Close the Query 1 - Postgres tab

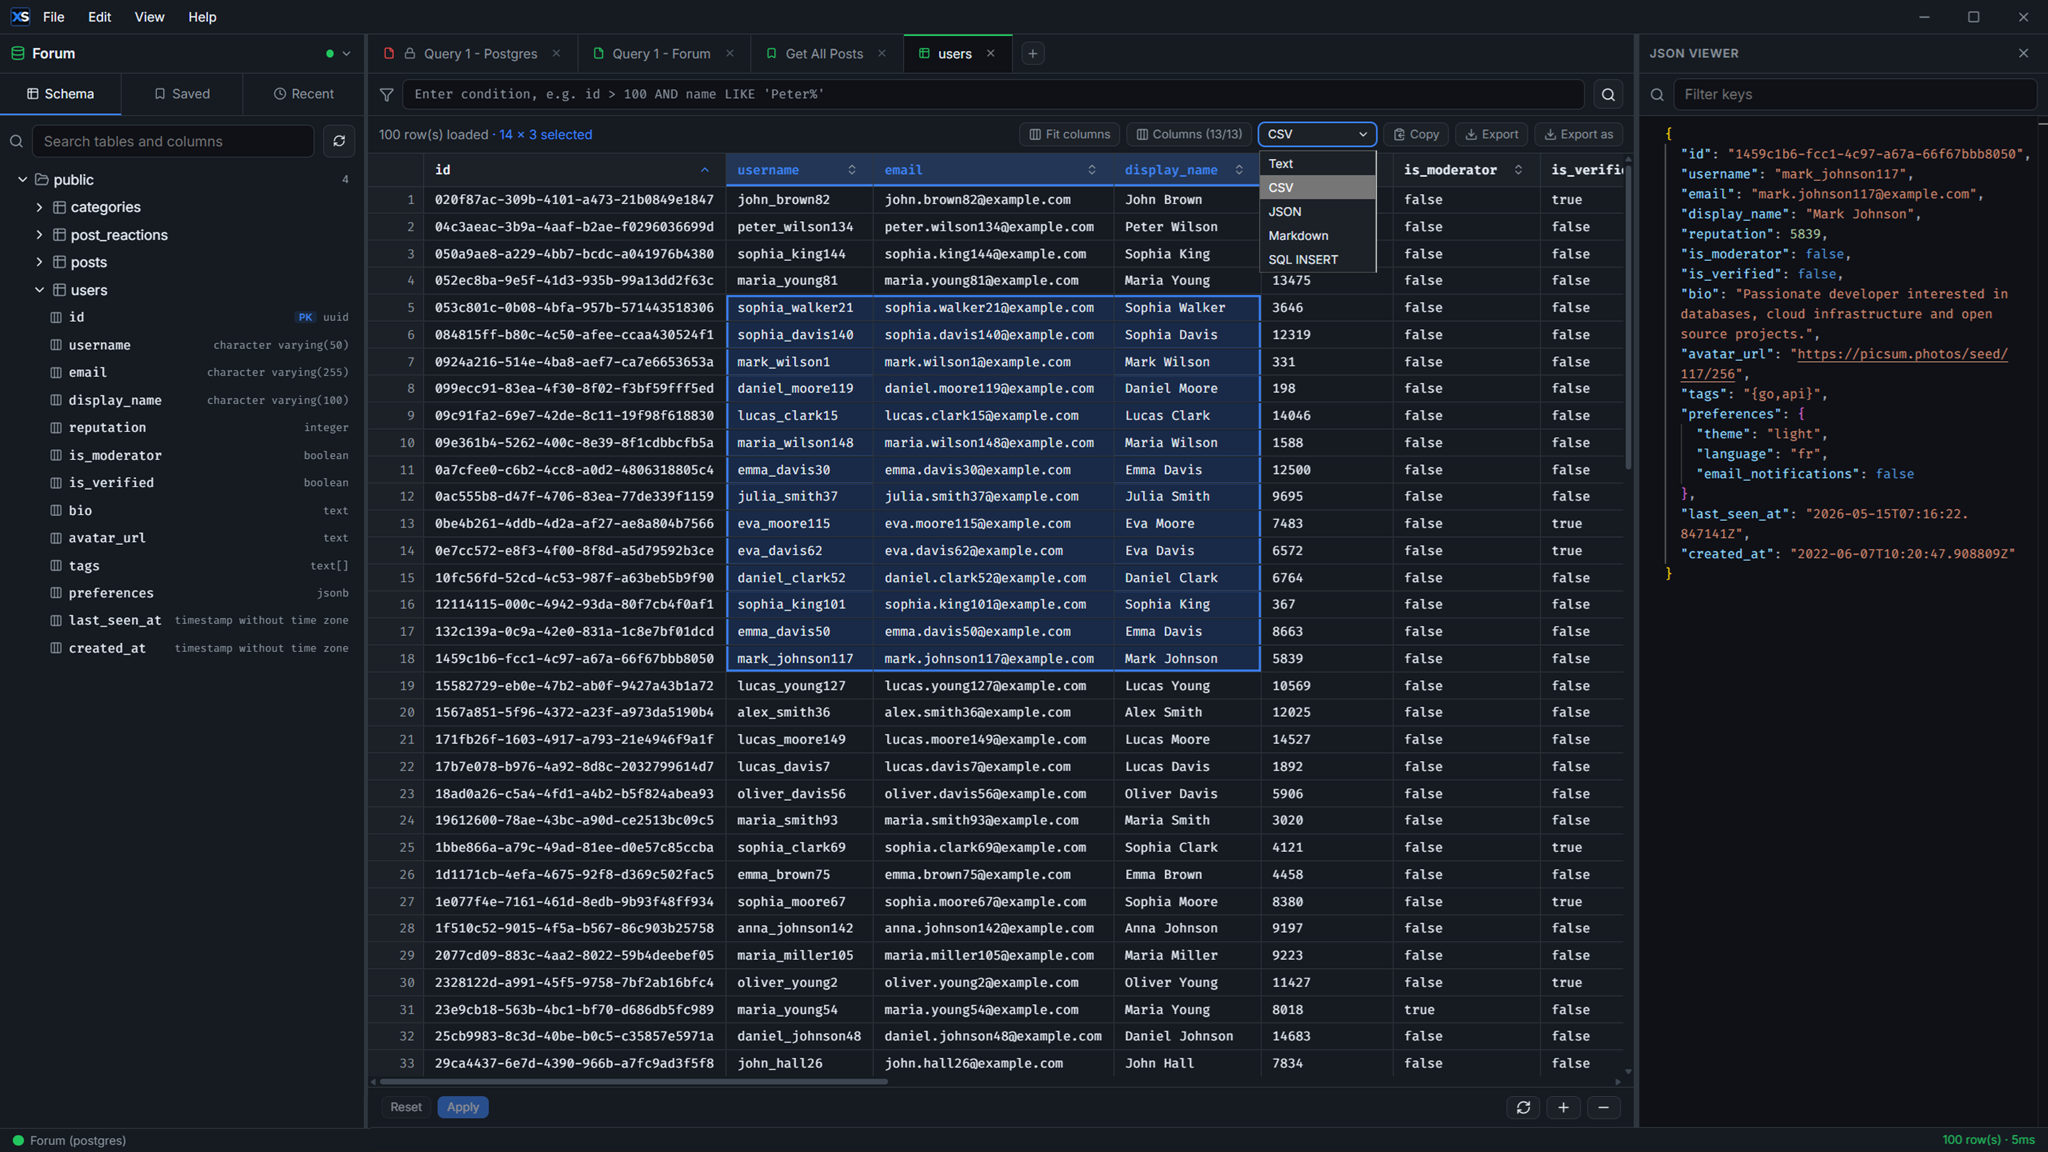(556, 54)
